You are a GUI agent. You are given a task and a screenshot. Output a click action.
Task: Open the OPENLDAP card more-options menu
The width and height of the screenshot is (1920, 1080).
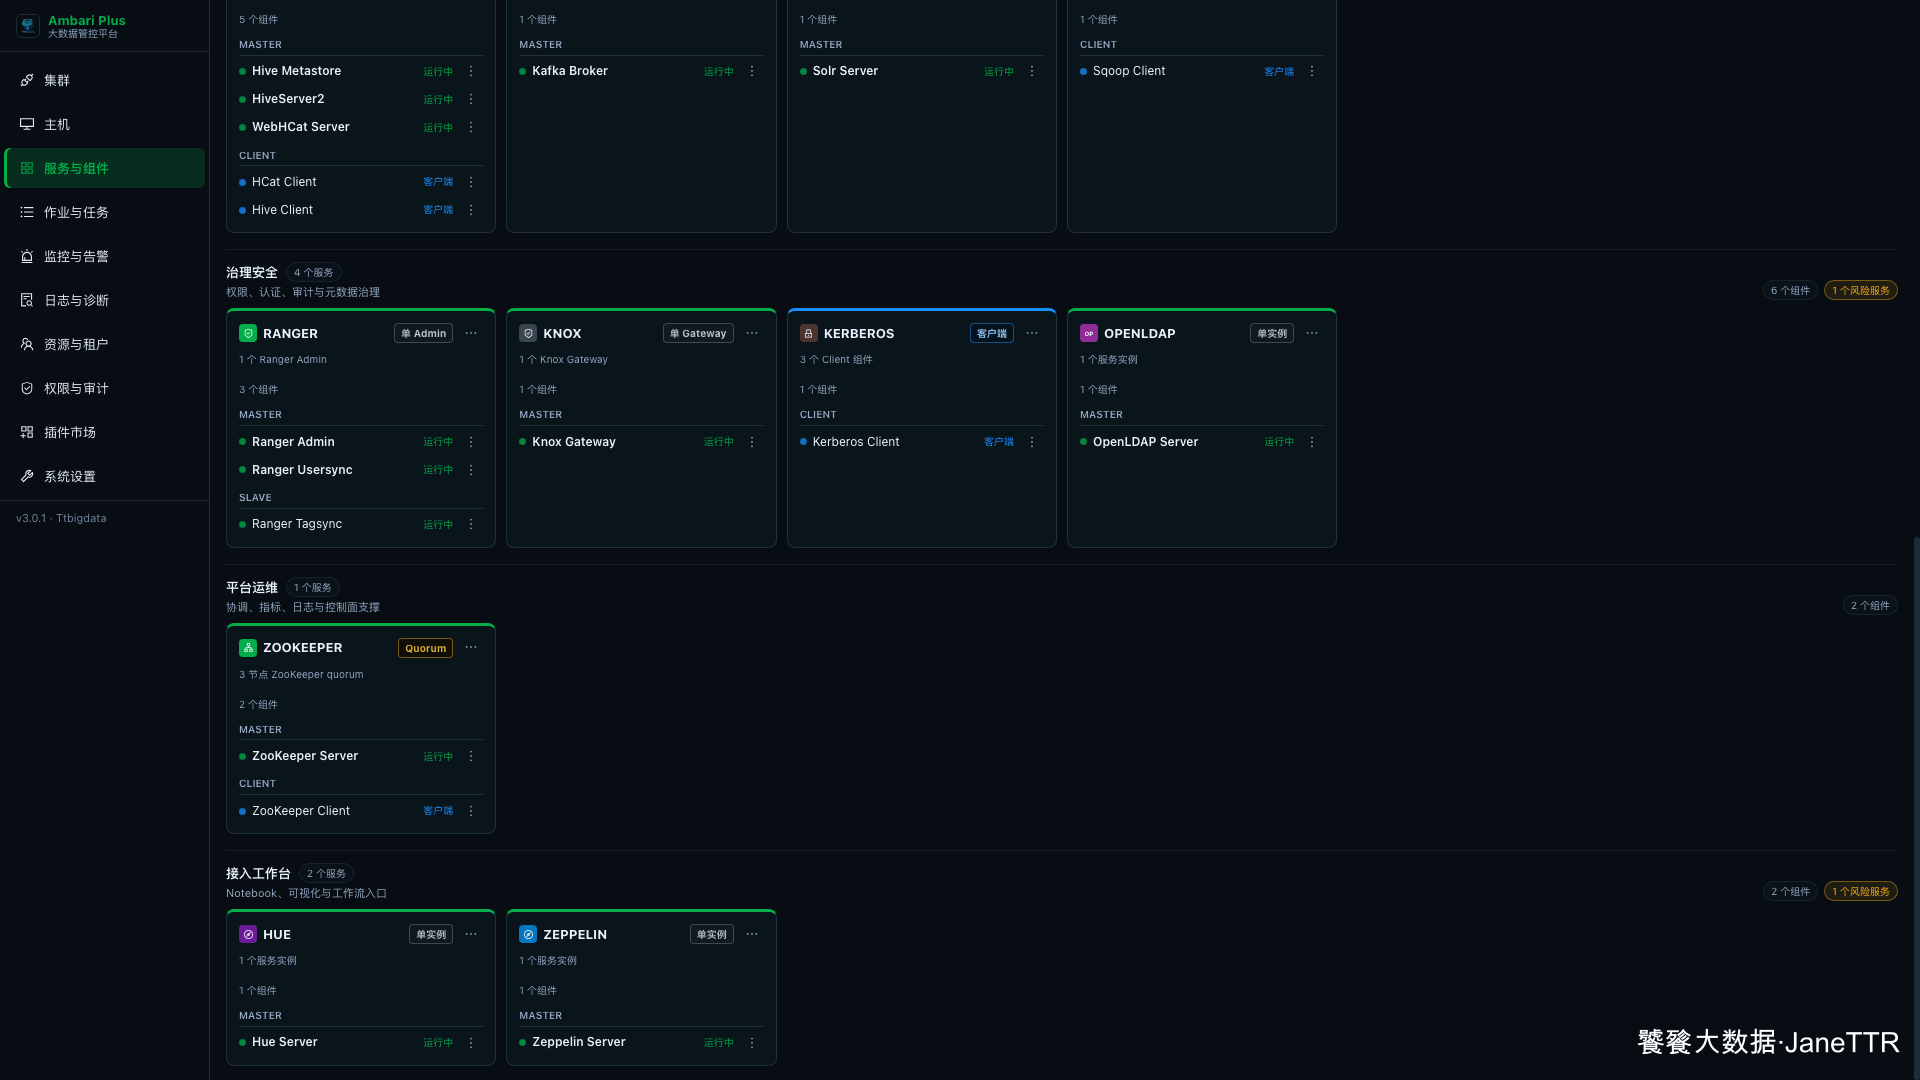point(1312,333)
